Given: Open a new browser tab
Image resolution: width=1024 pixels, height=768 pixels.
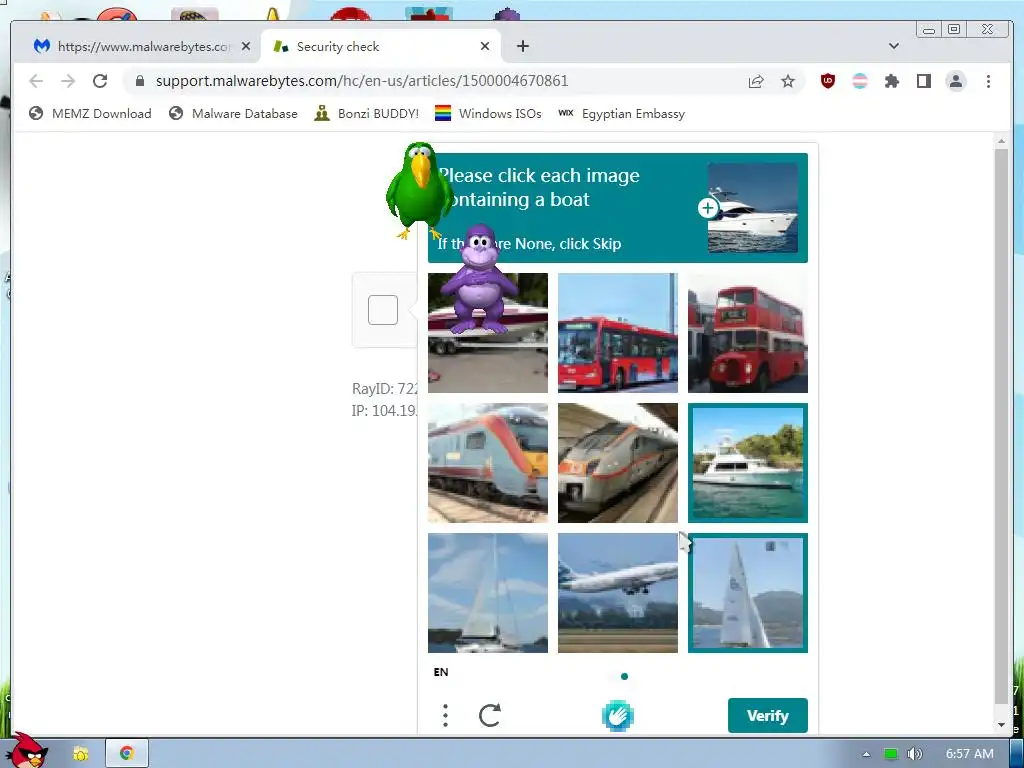Looking at the screenshot, I should point(522,46).
